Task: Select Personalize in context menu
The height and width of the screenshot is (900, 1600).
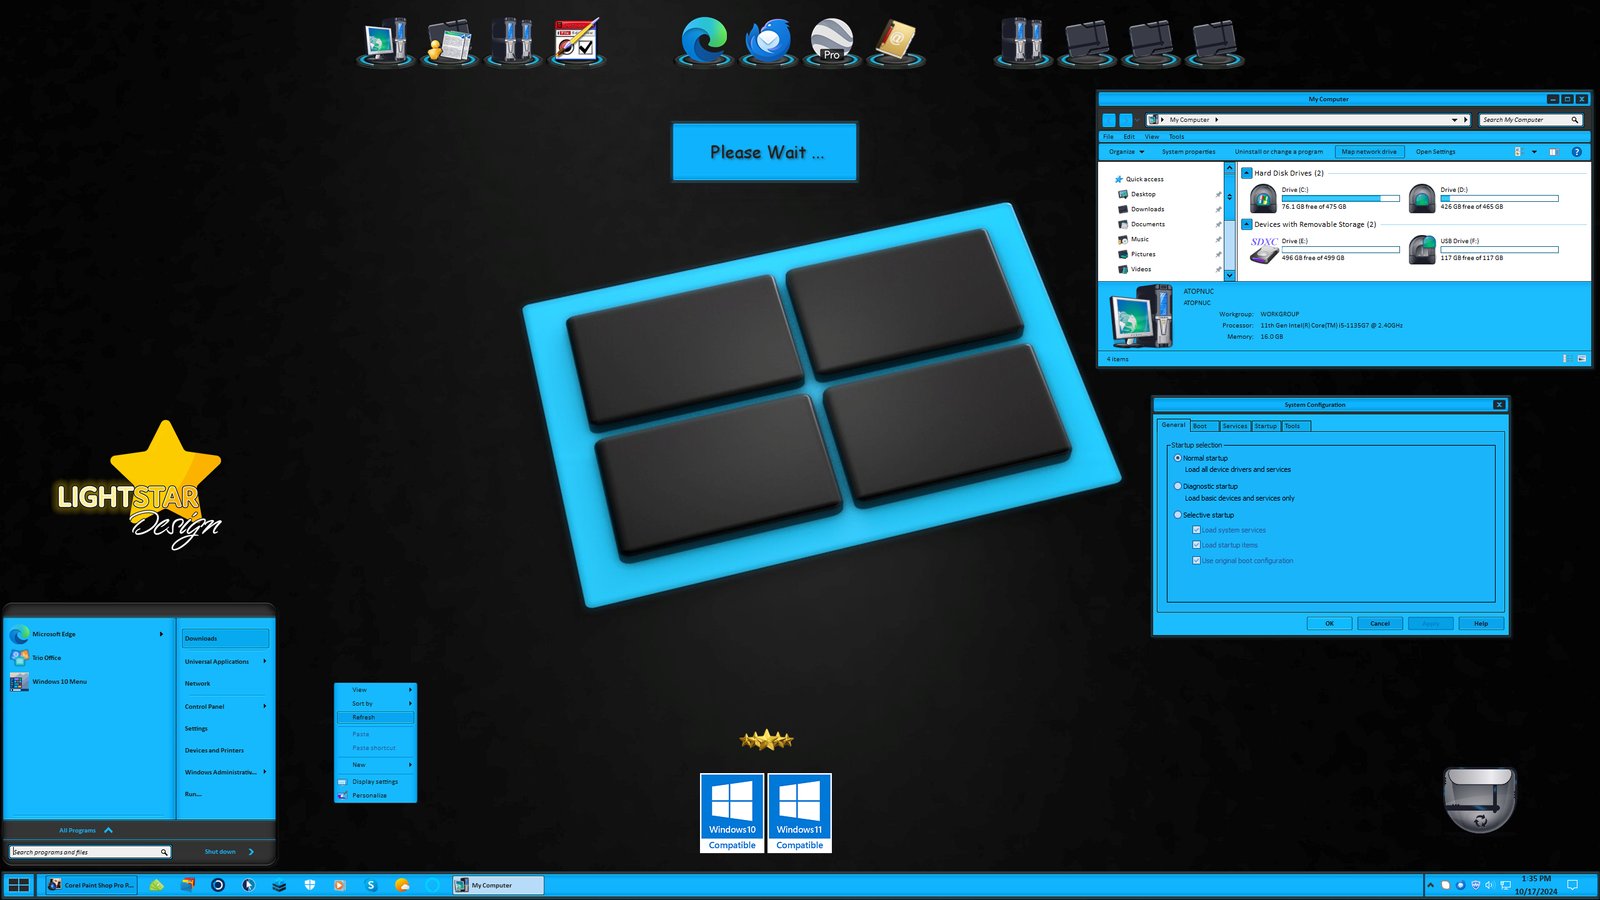Action: click(x=375, y=795)
